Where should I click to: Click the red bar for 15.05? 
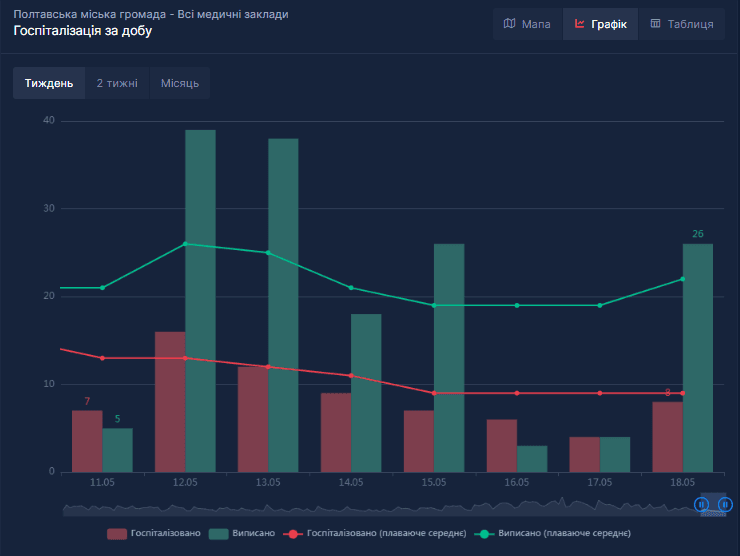419,441
